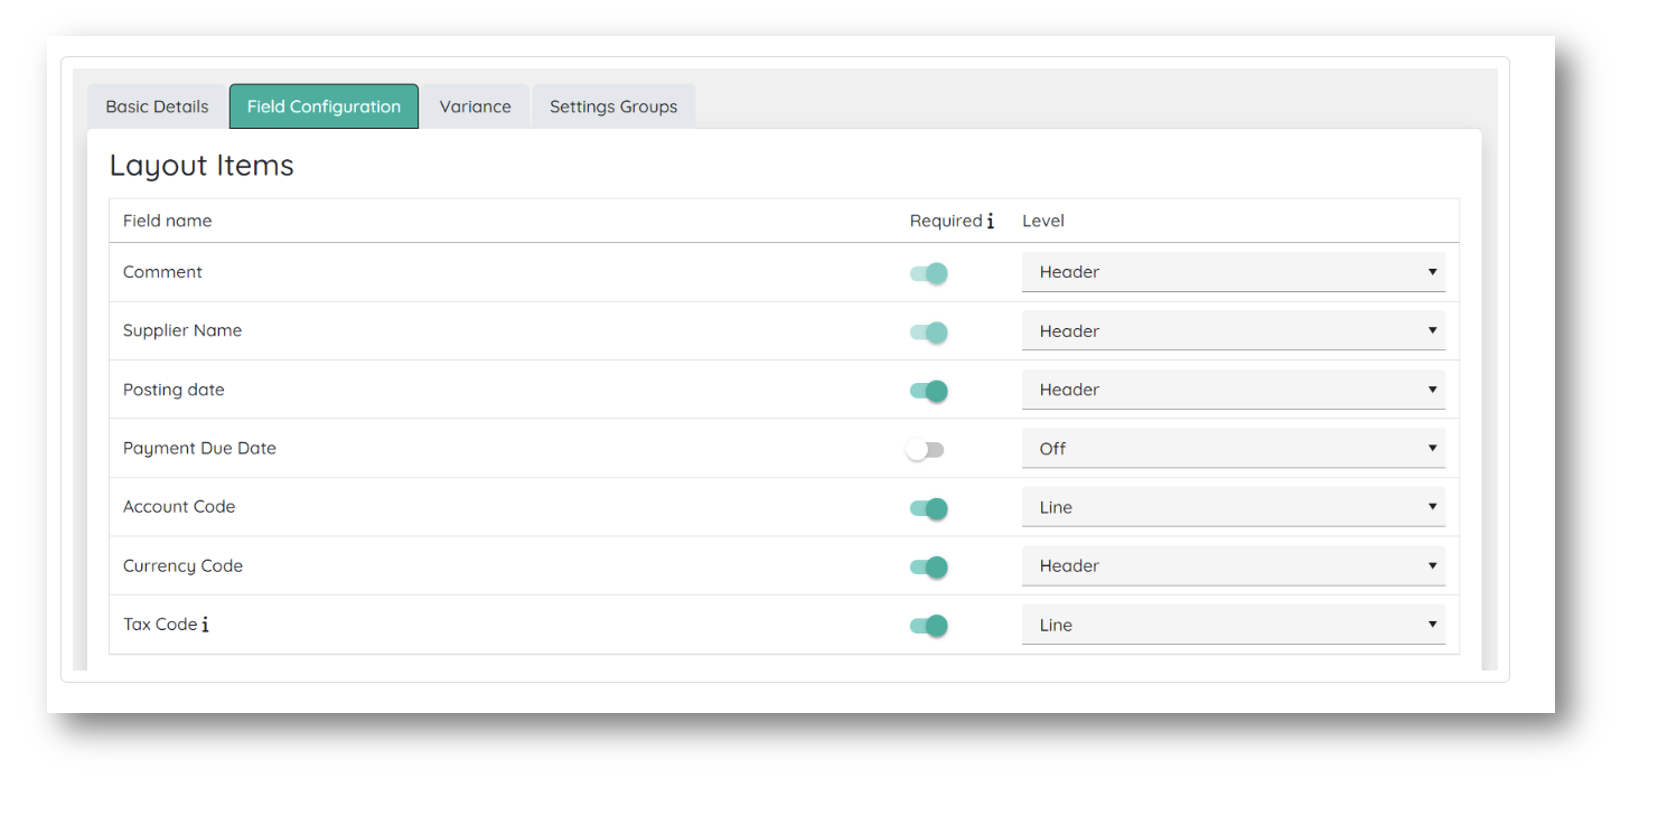Image resolution: width=1680 pixels, height=832 pixels.
Task: Click the Level column header
Action: [1043, 221]
